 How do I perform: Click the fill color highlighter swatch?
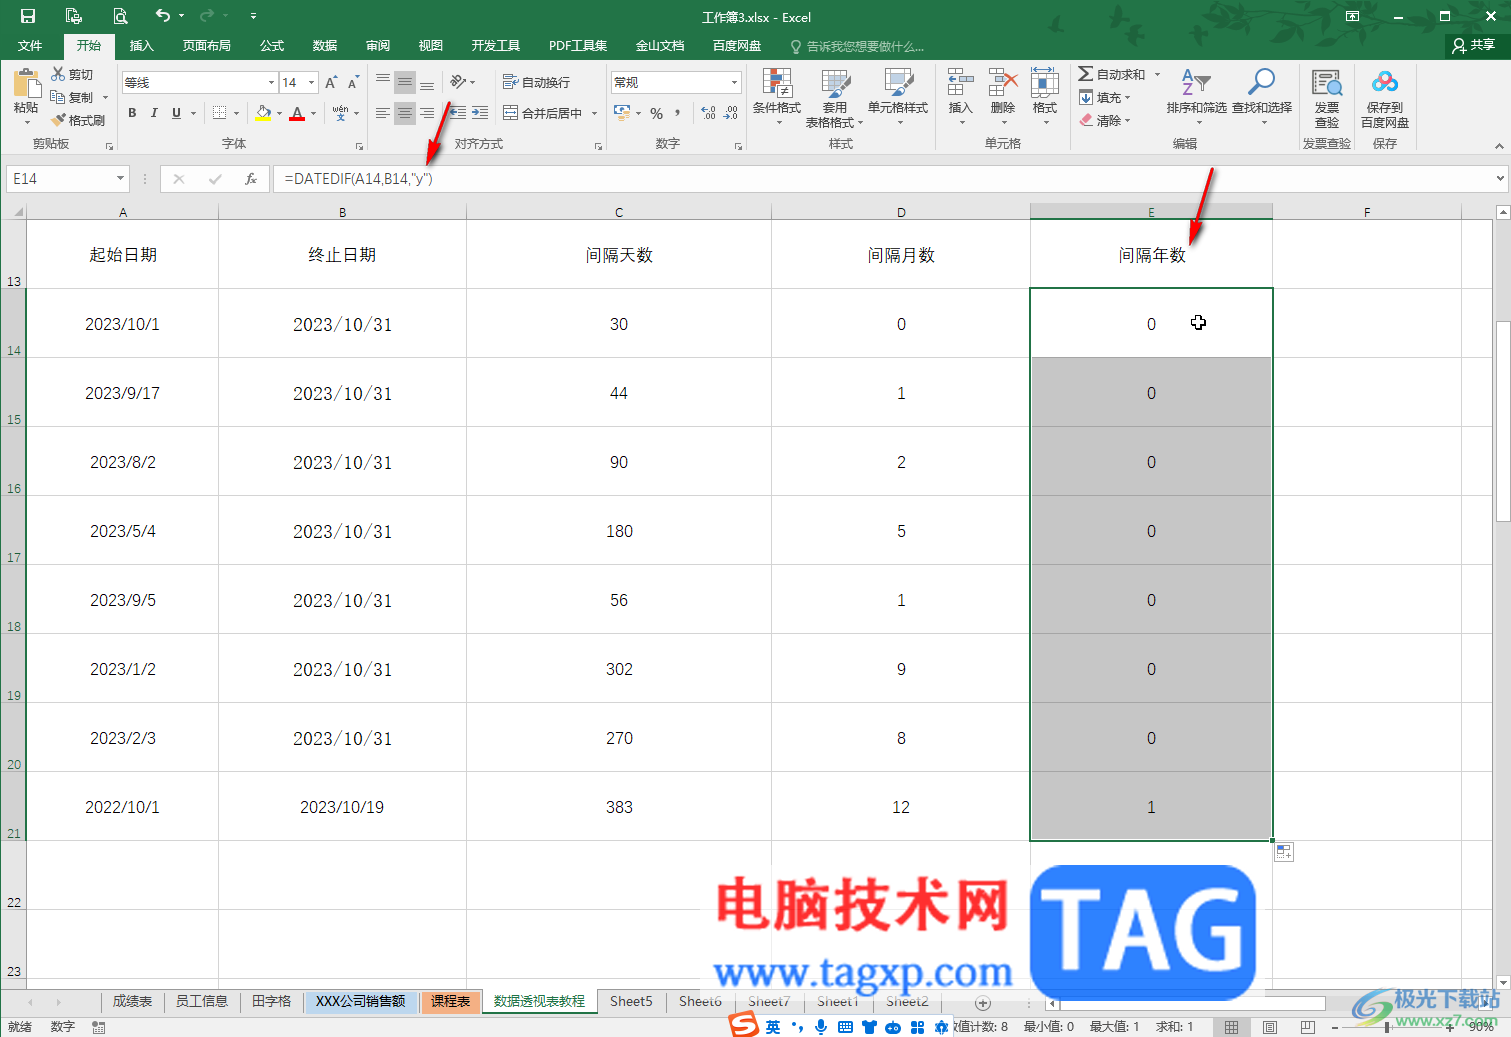coord(263,113)
